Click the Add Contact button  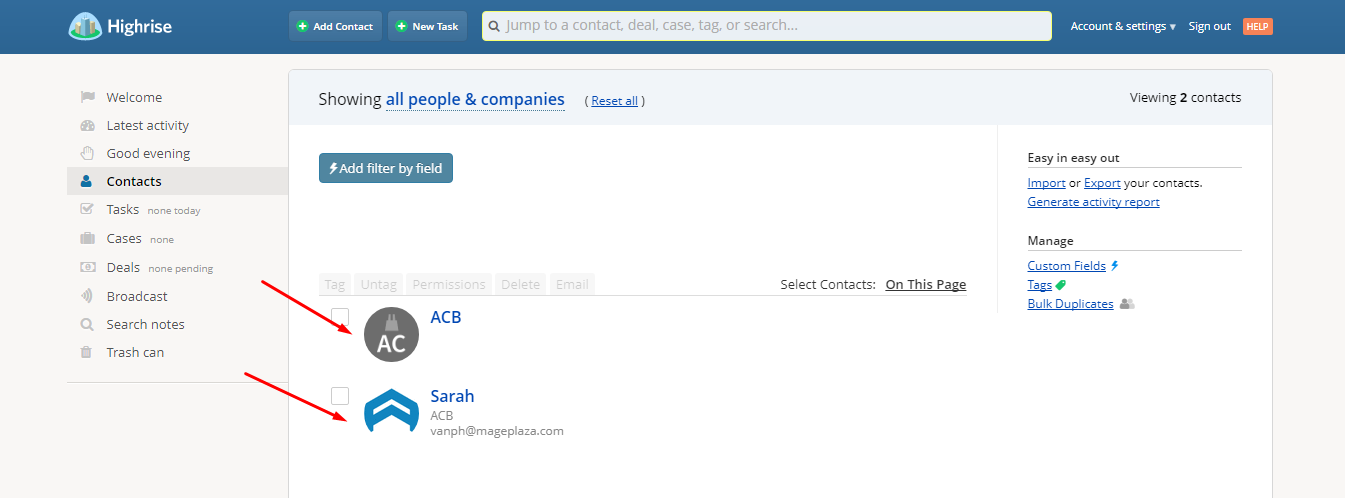(x=335, y=26)
